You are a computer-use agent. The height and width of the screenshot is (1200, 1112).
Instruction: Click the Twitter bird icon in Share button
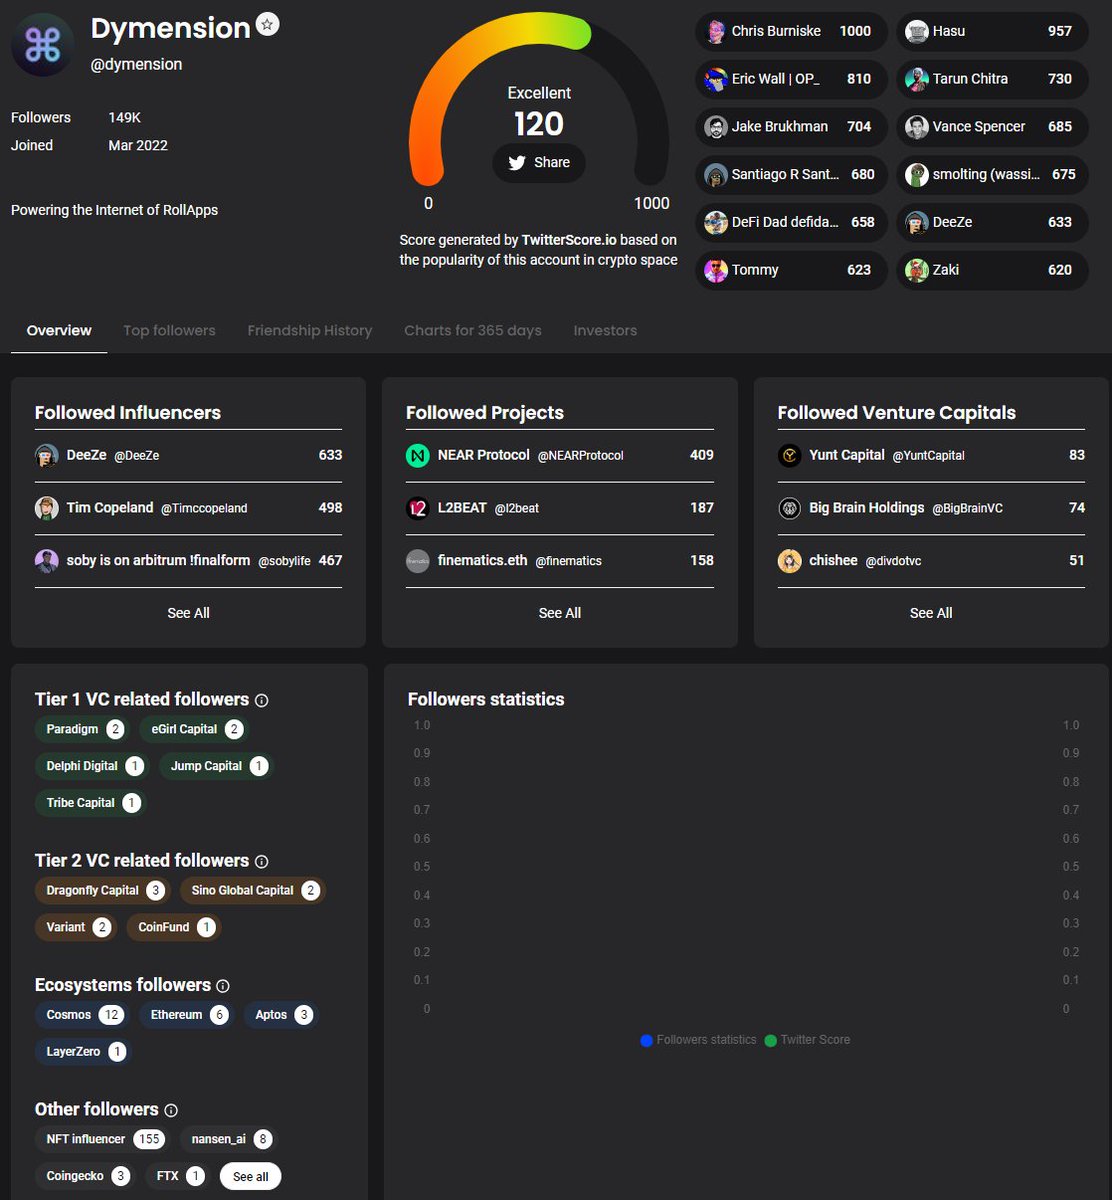[x=517, y=163]
